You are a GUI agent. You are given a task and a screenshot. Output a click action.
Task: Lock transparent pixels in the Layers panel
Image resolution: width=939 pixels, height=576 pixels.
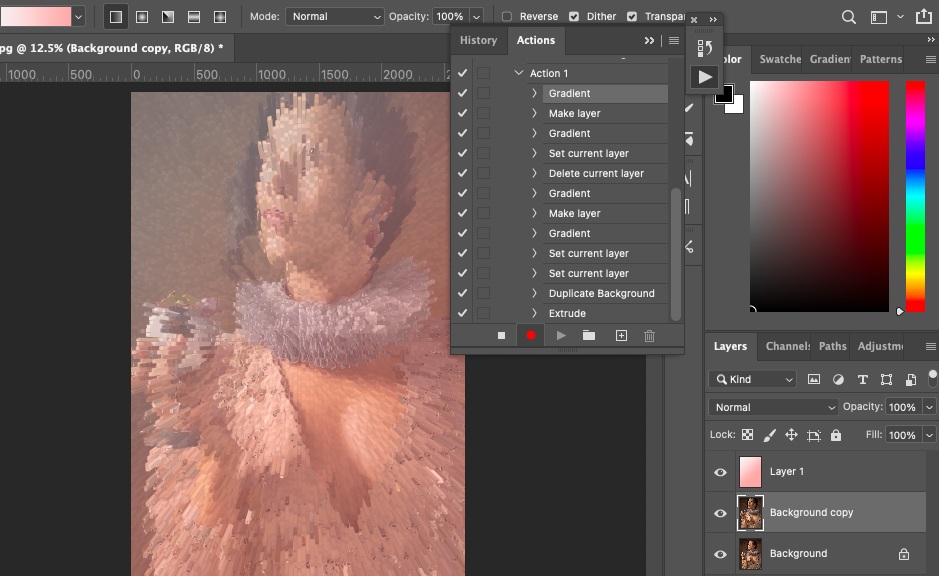coord(747,435)
